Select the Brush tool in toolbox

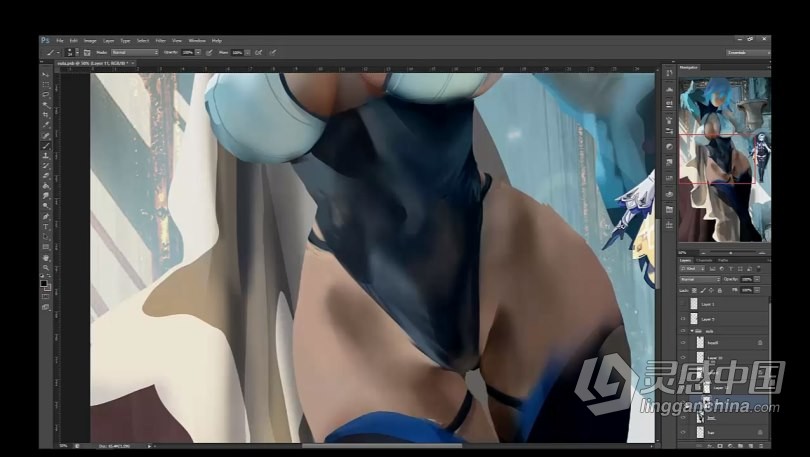coord(45,146)
